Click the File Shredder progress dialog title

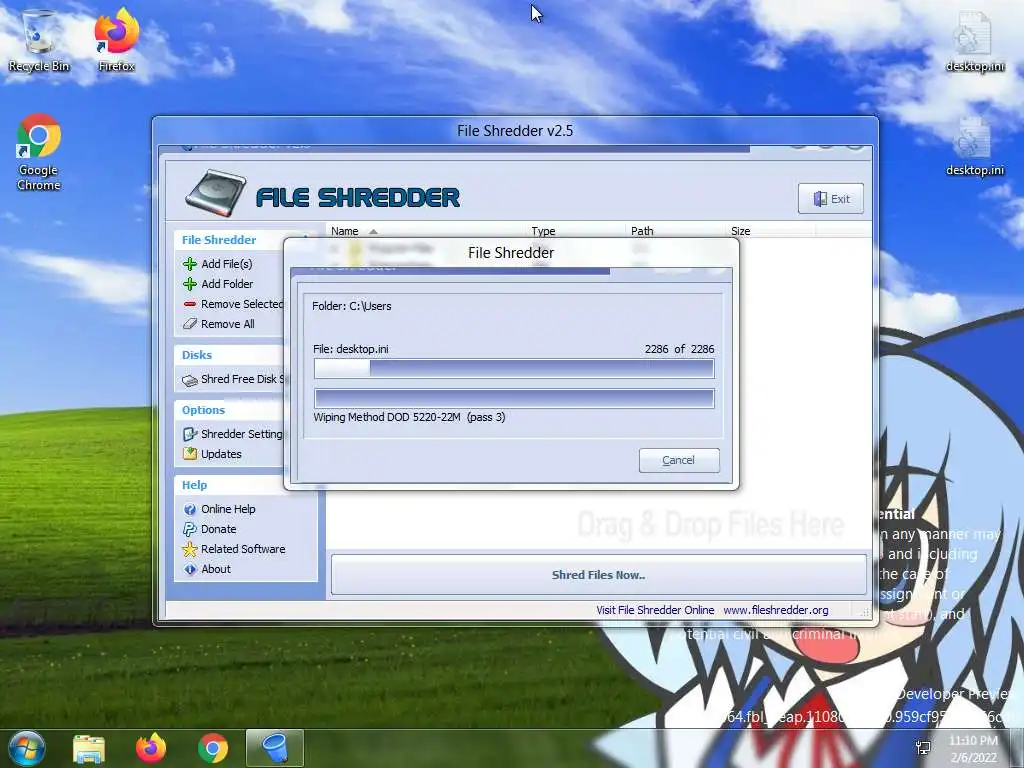[511, 253]
